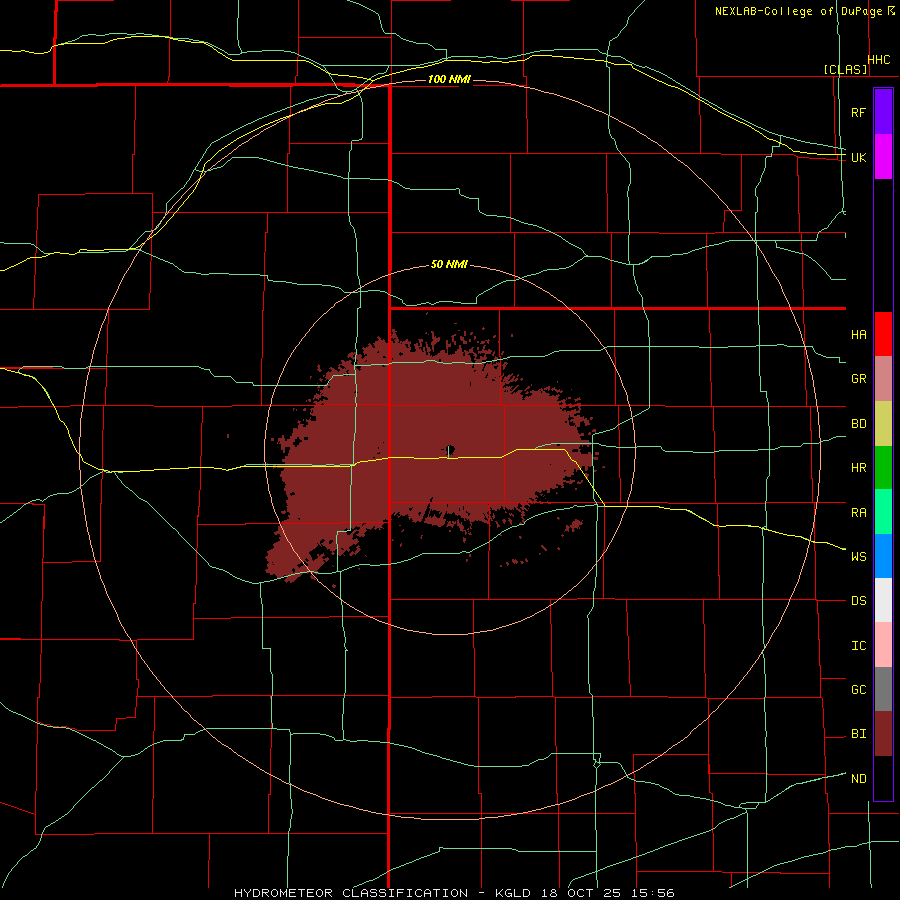
Task: Click the RA legend label
Action: pyautogui.click(x=858, y=513)
